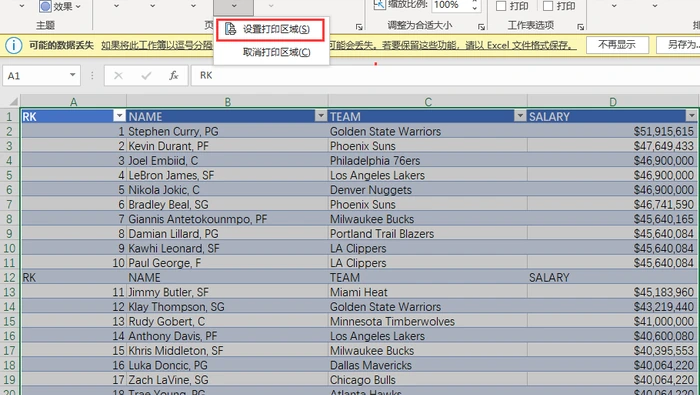Click the 另存为 button on the message bar
This screenshot has height=395, width=700.
tap(679, 45)
